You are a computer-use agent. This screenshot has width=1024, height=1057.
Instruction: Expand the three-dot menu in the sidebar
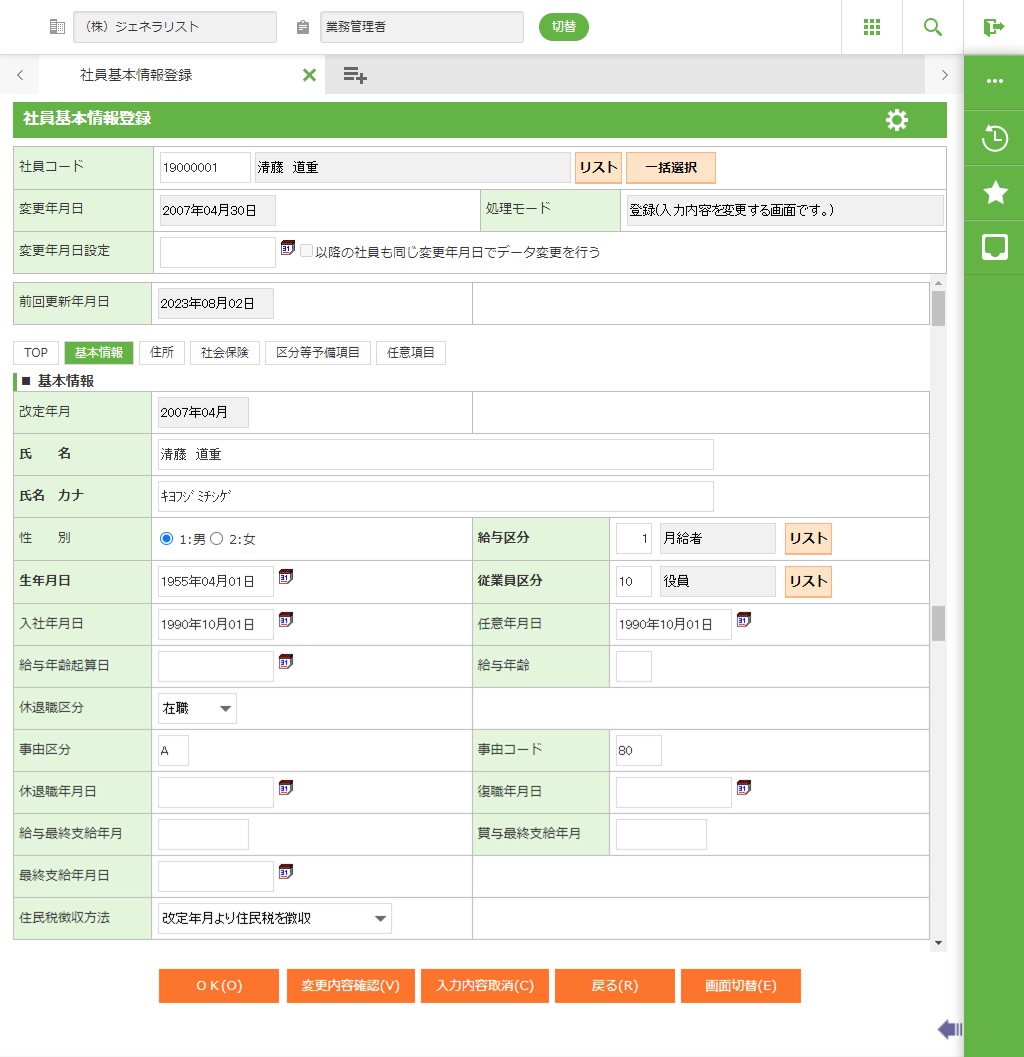(995, 81)
